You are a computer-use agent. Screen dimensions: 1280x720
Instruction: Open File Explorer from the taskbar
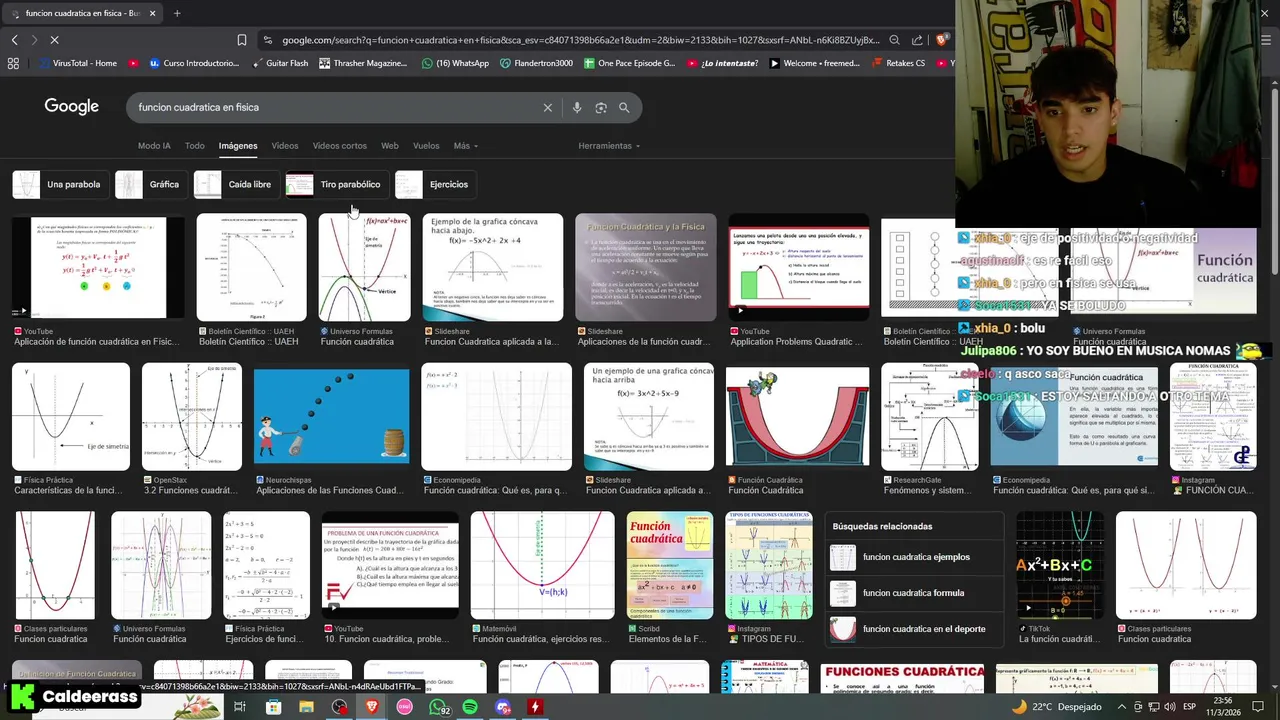306,707
